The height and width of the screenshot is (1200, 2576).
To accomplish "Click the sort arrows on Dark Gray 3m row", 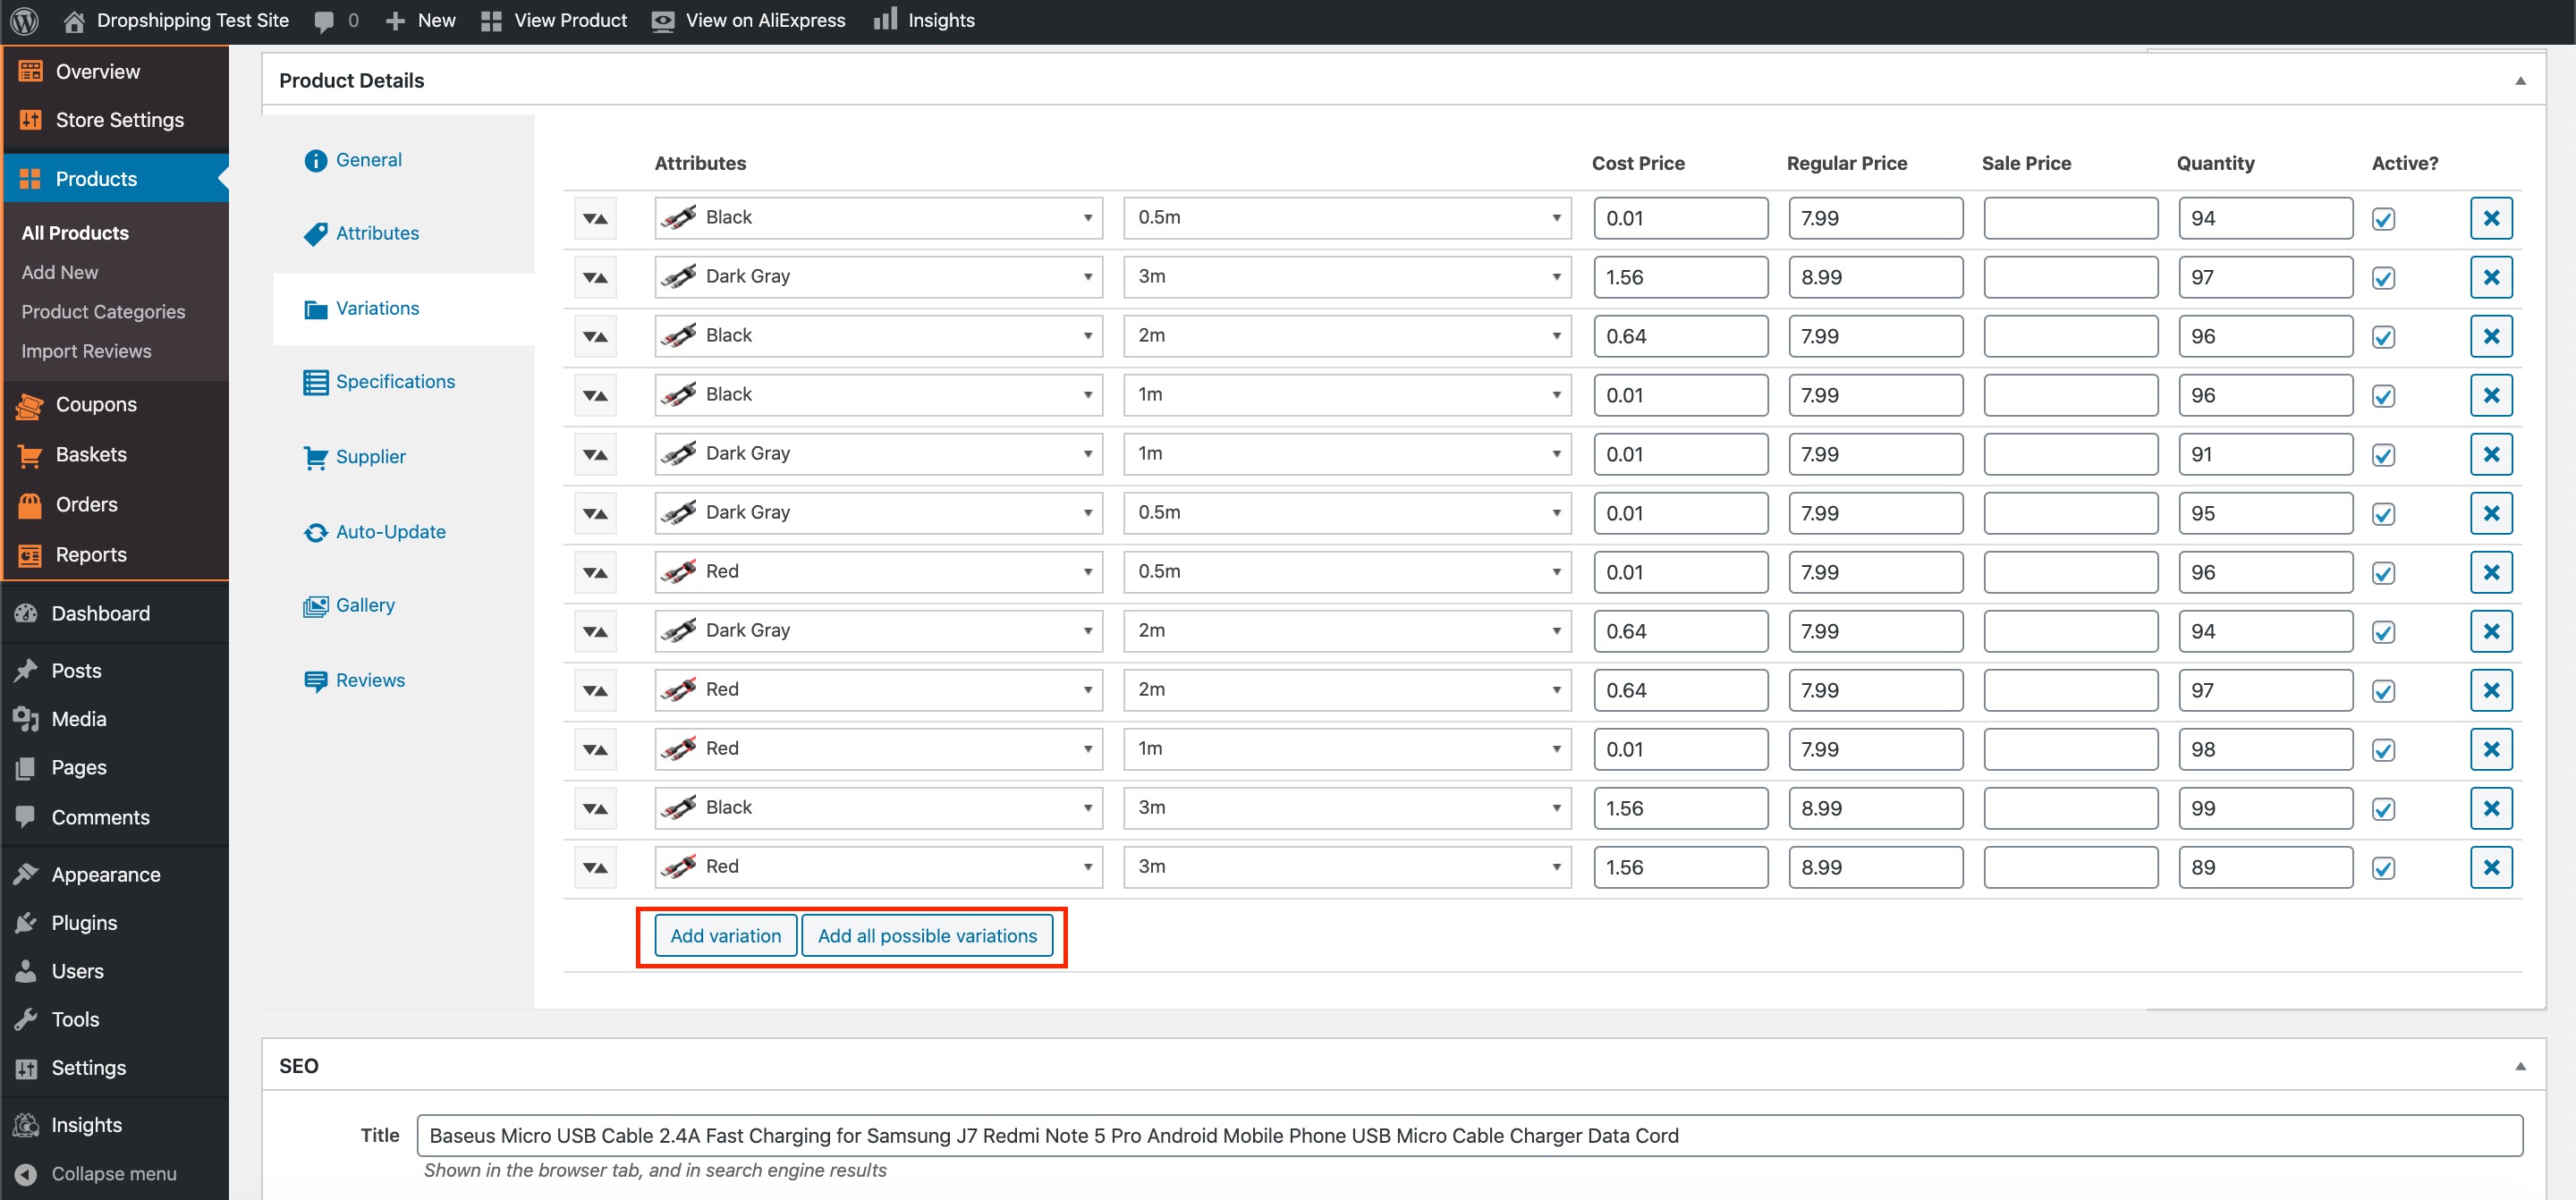I will point(595,277).
